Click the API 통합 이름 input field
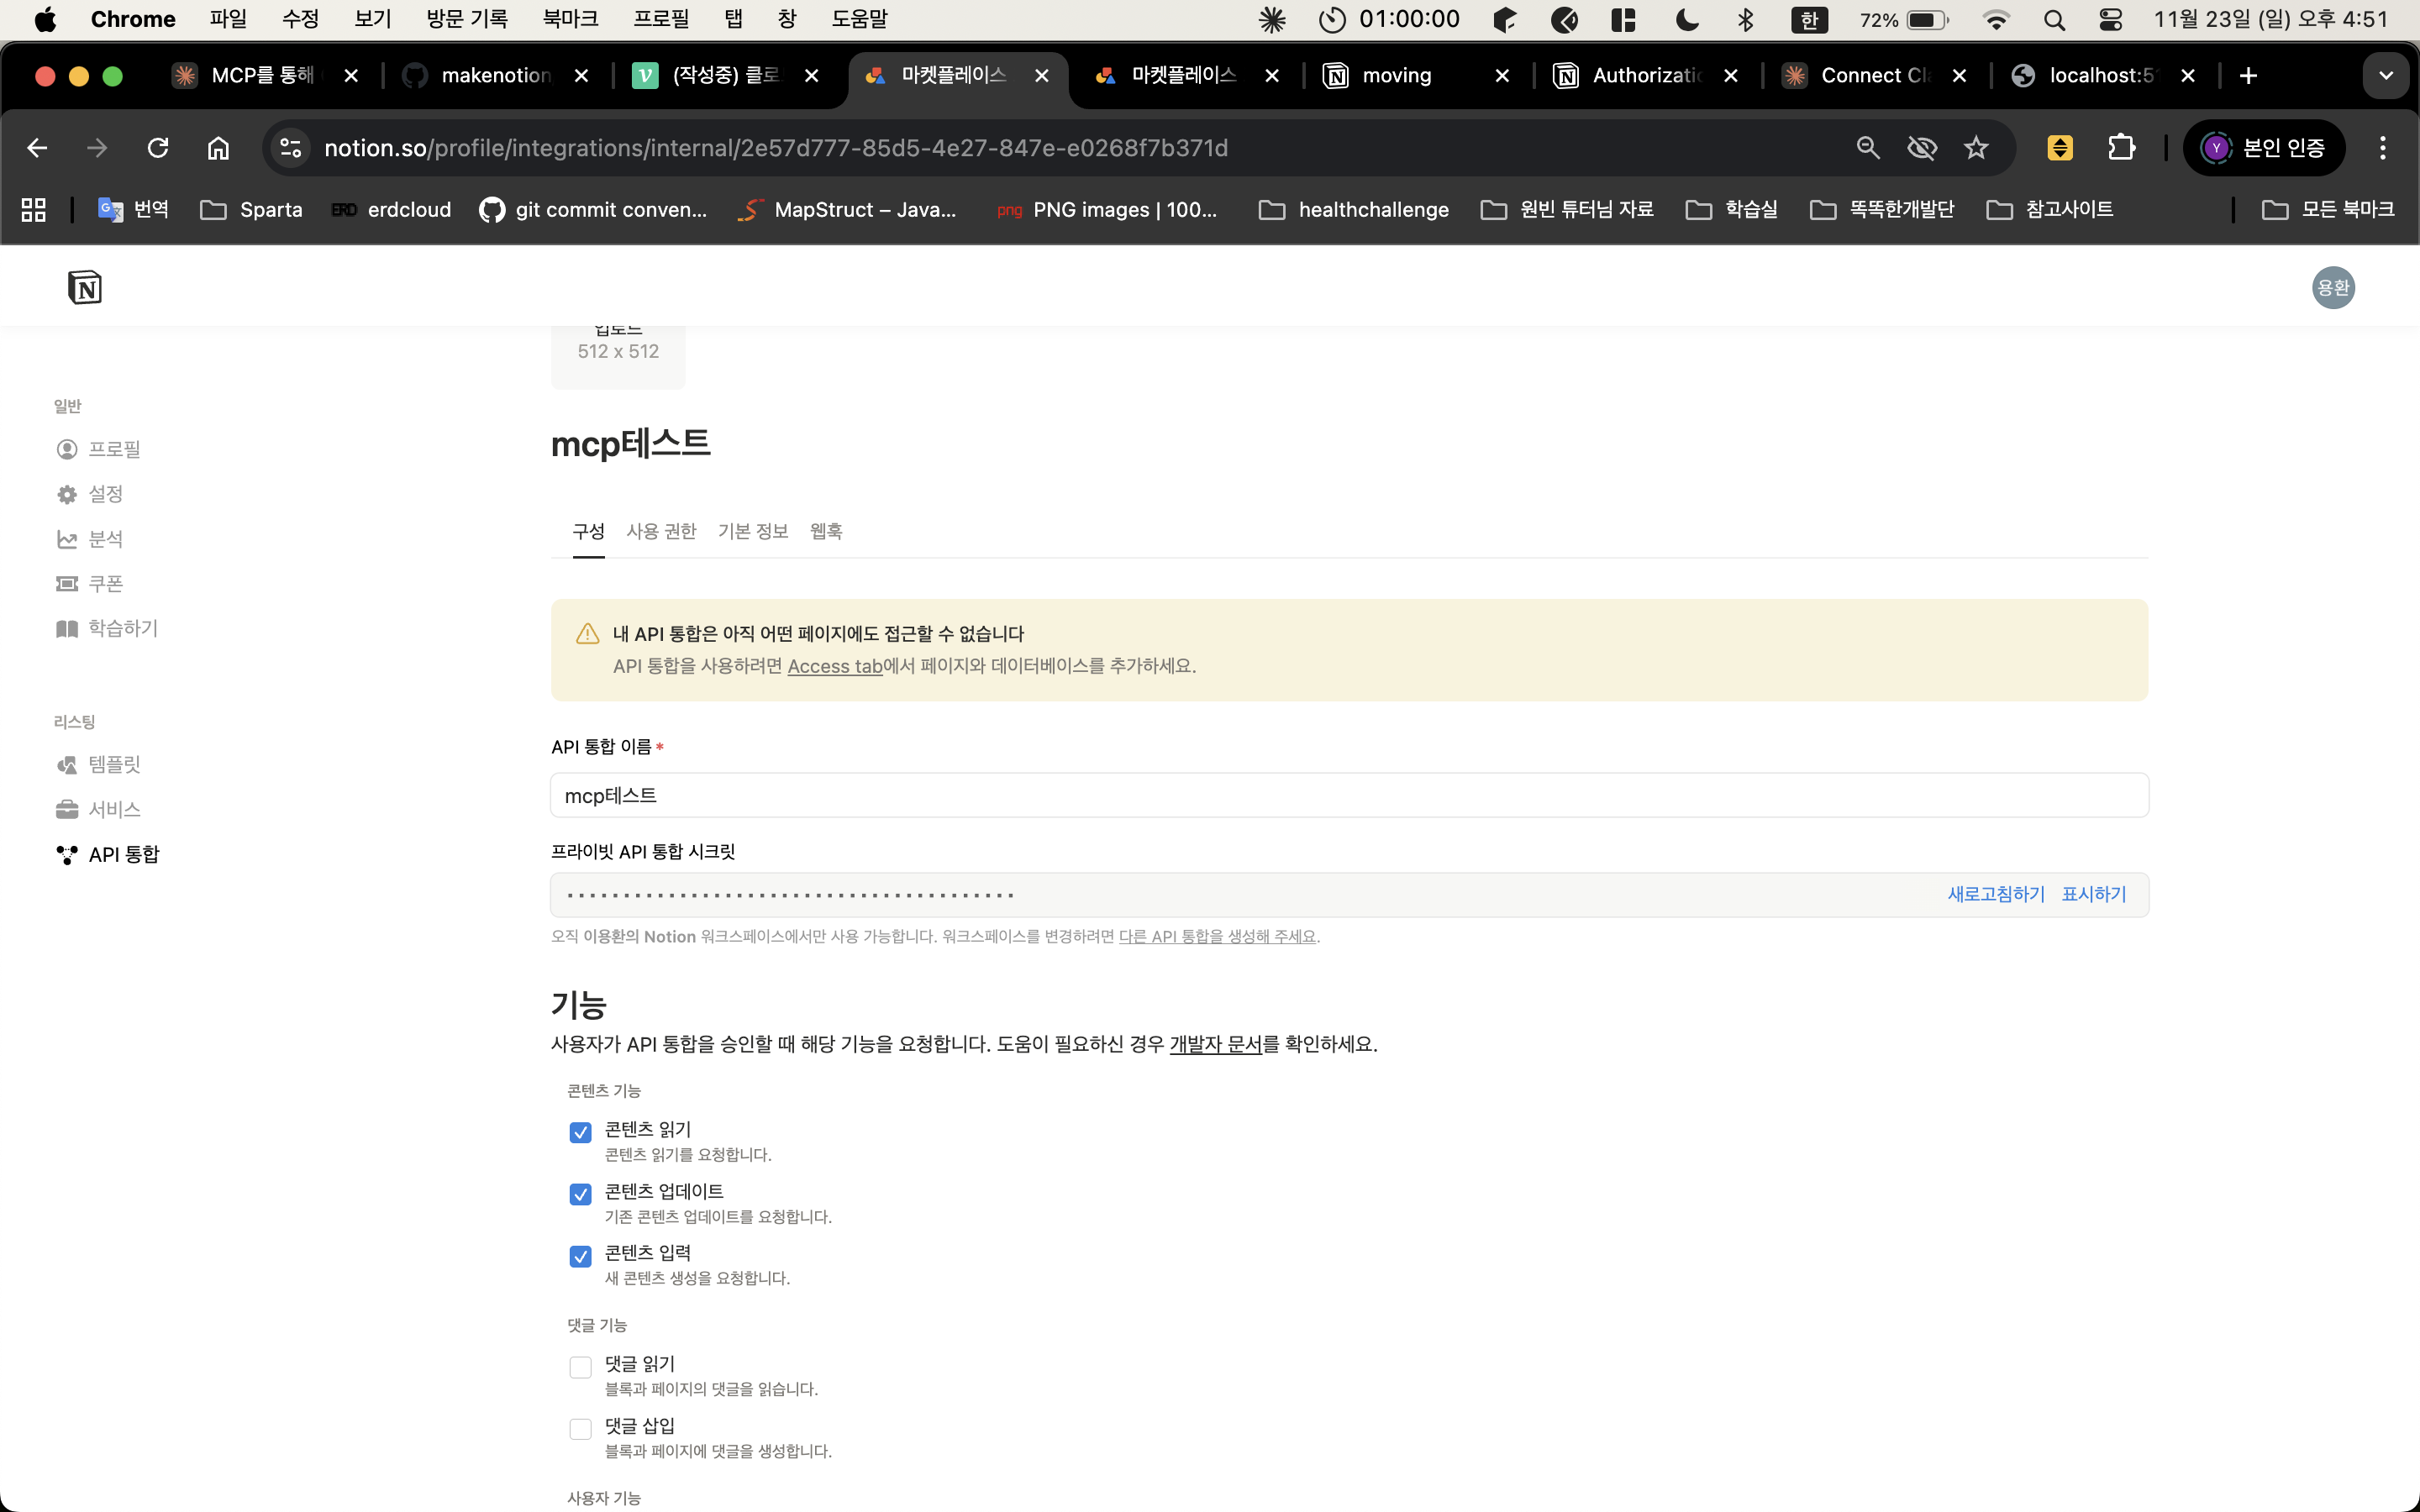Screen dimensions: 2420x1512 click(x=1348, y=795)
